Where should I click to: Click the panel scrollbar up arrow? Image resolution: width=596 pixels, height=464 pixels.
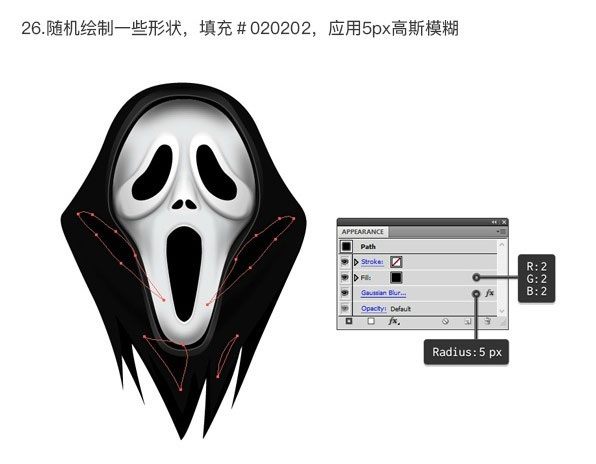tap(502, 245)
